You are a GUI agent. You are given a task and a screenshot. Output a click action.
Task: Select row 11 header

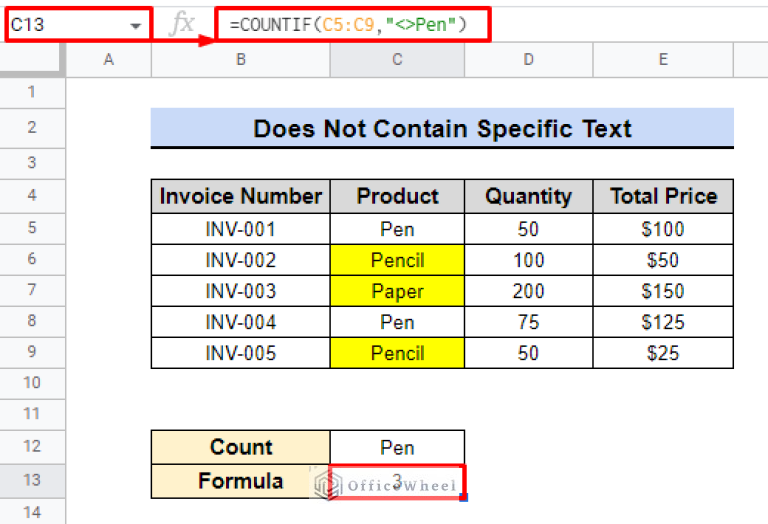click(x=32, y=414)
